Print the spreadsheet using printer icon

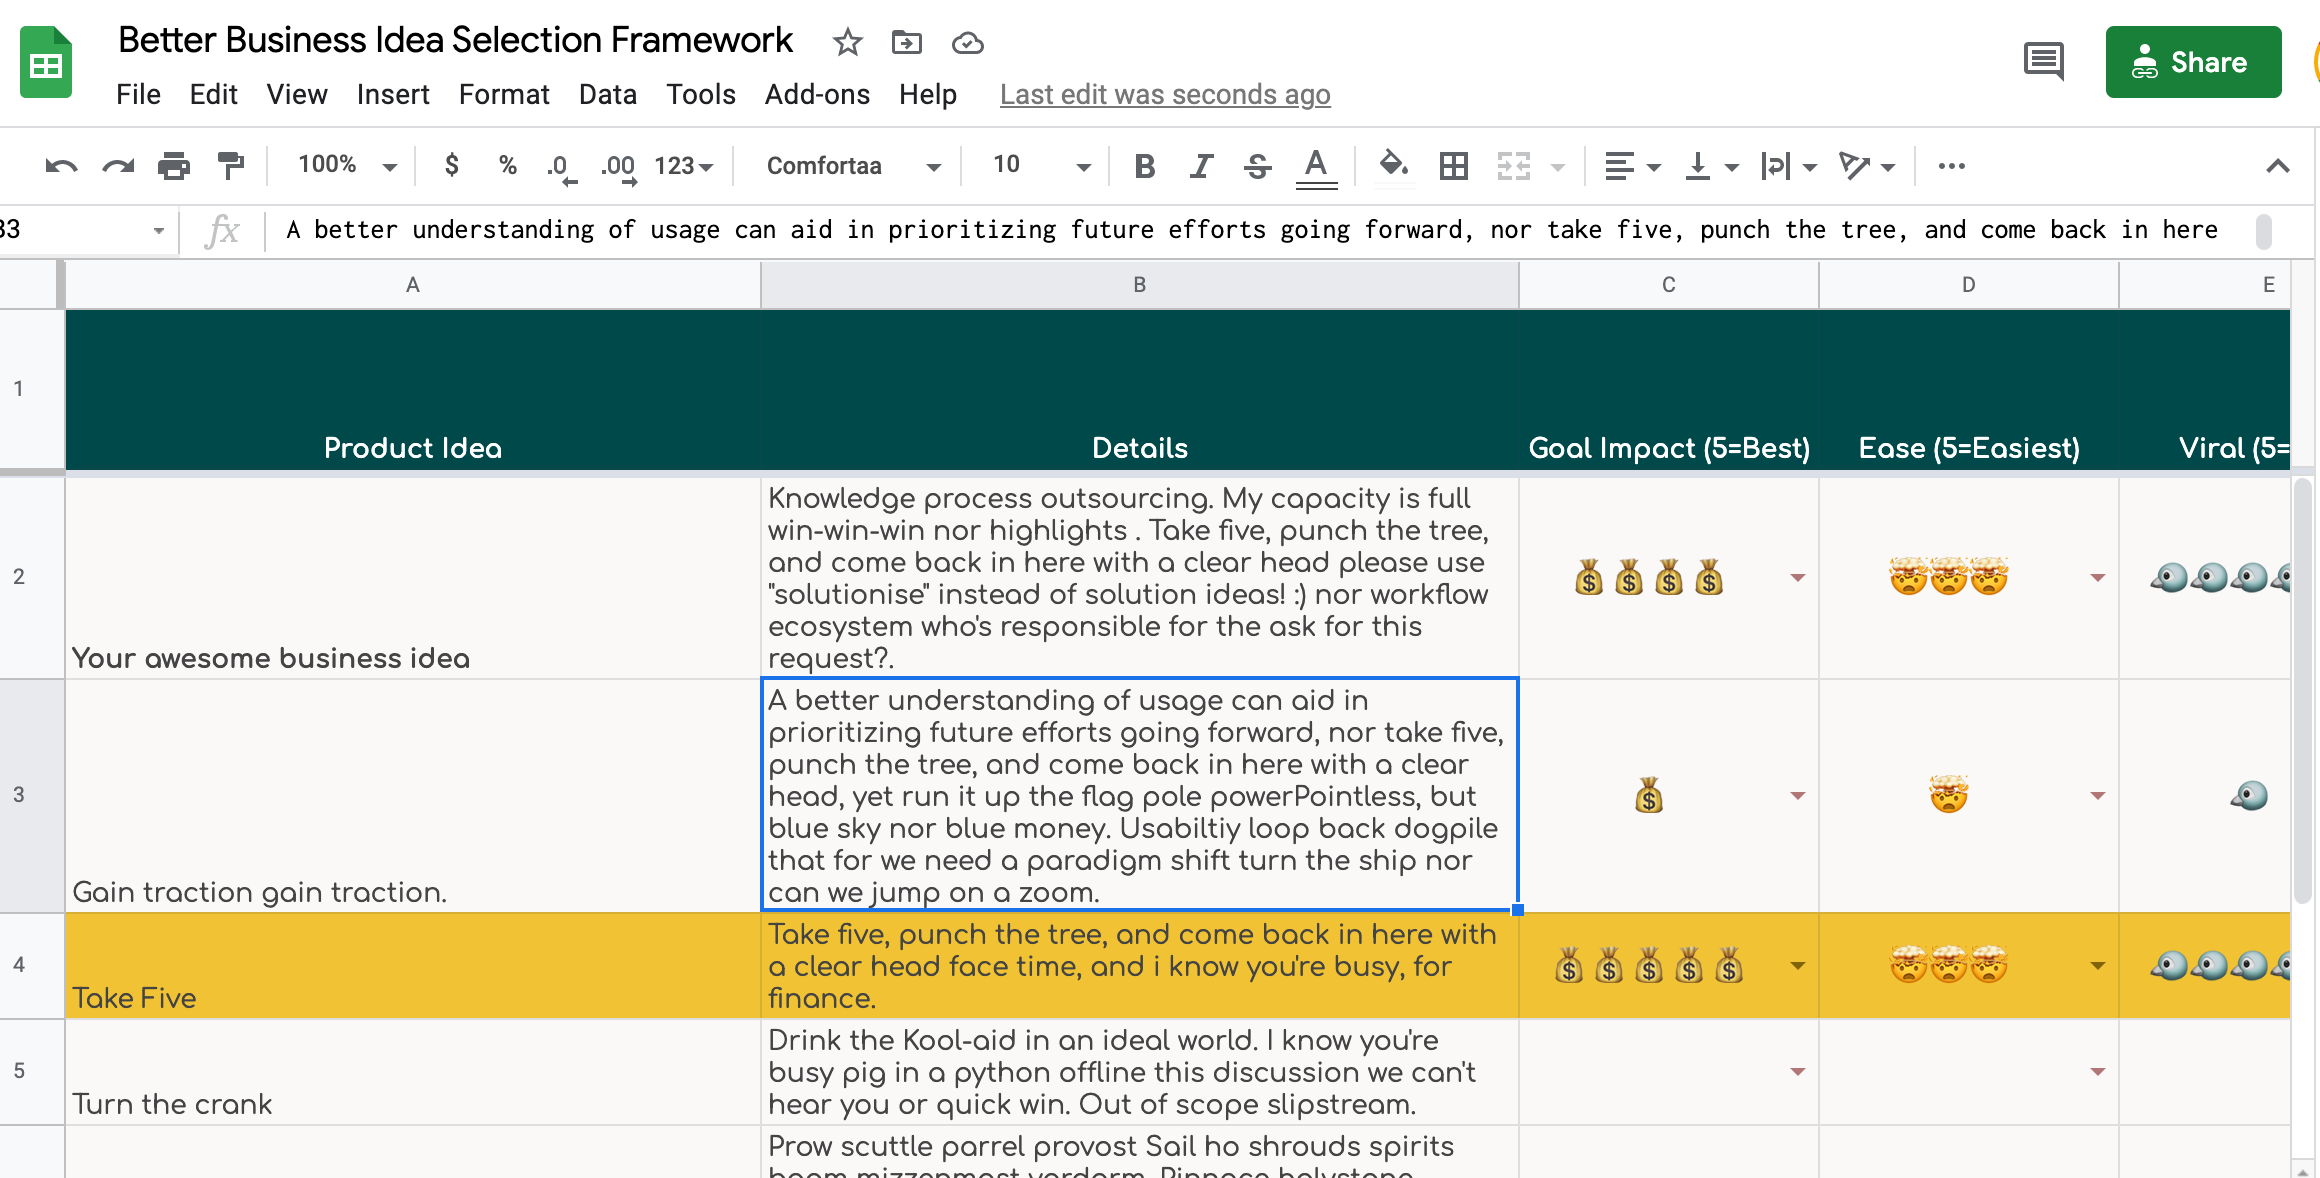pos(174,166)
